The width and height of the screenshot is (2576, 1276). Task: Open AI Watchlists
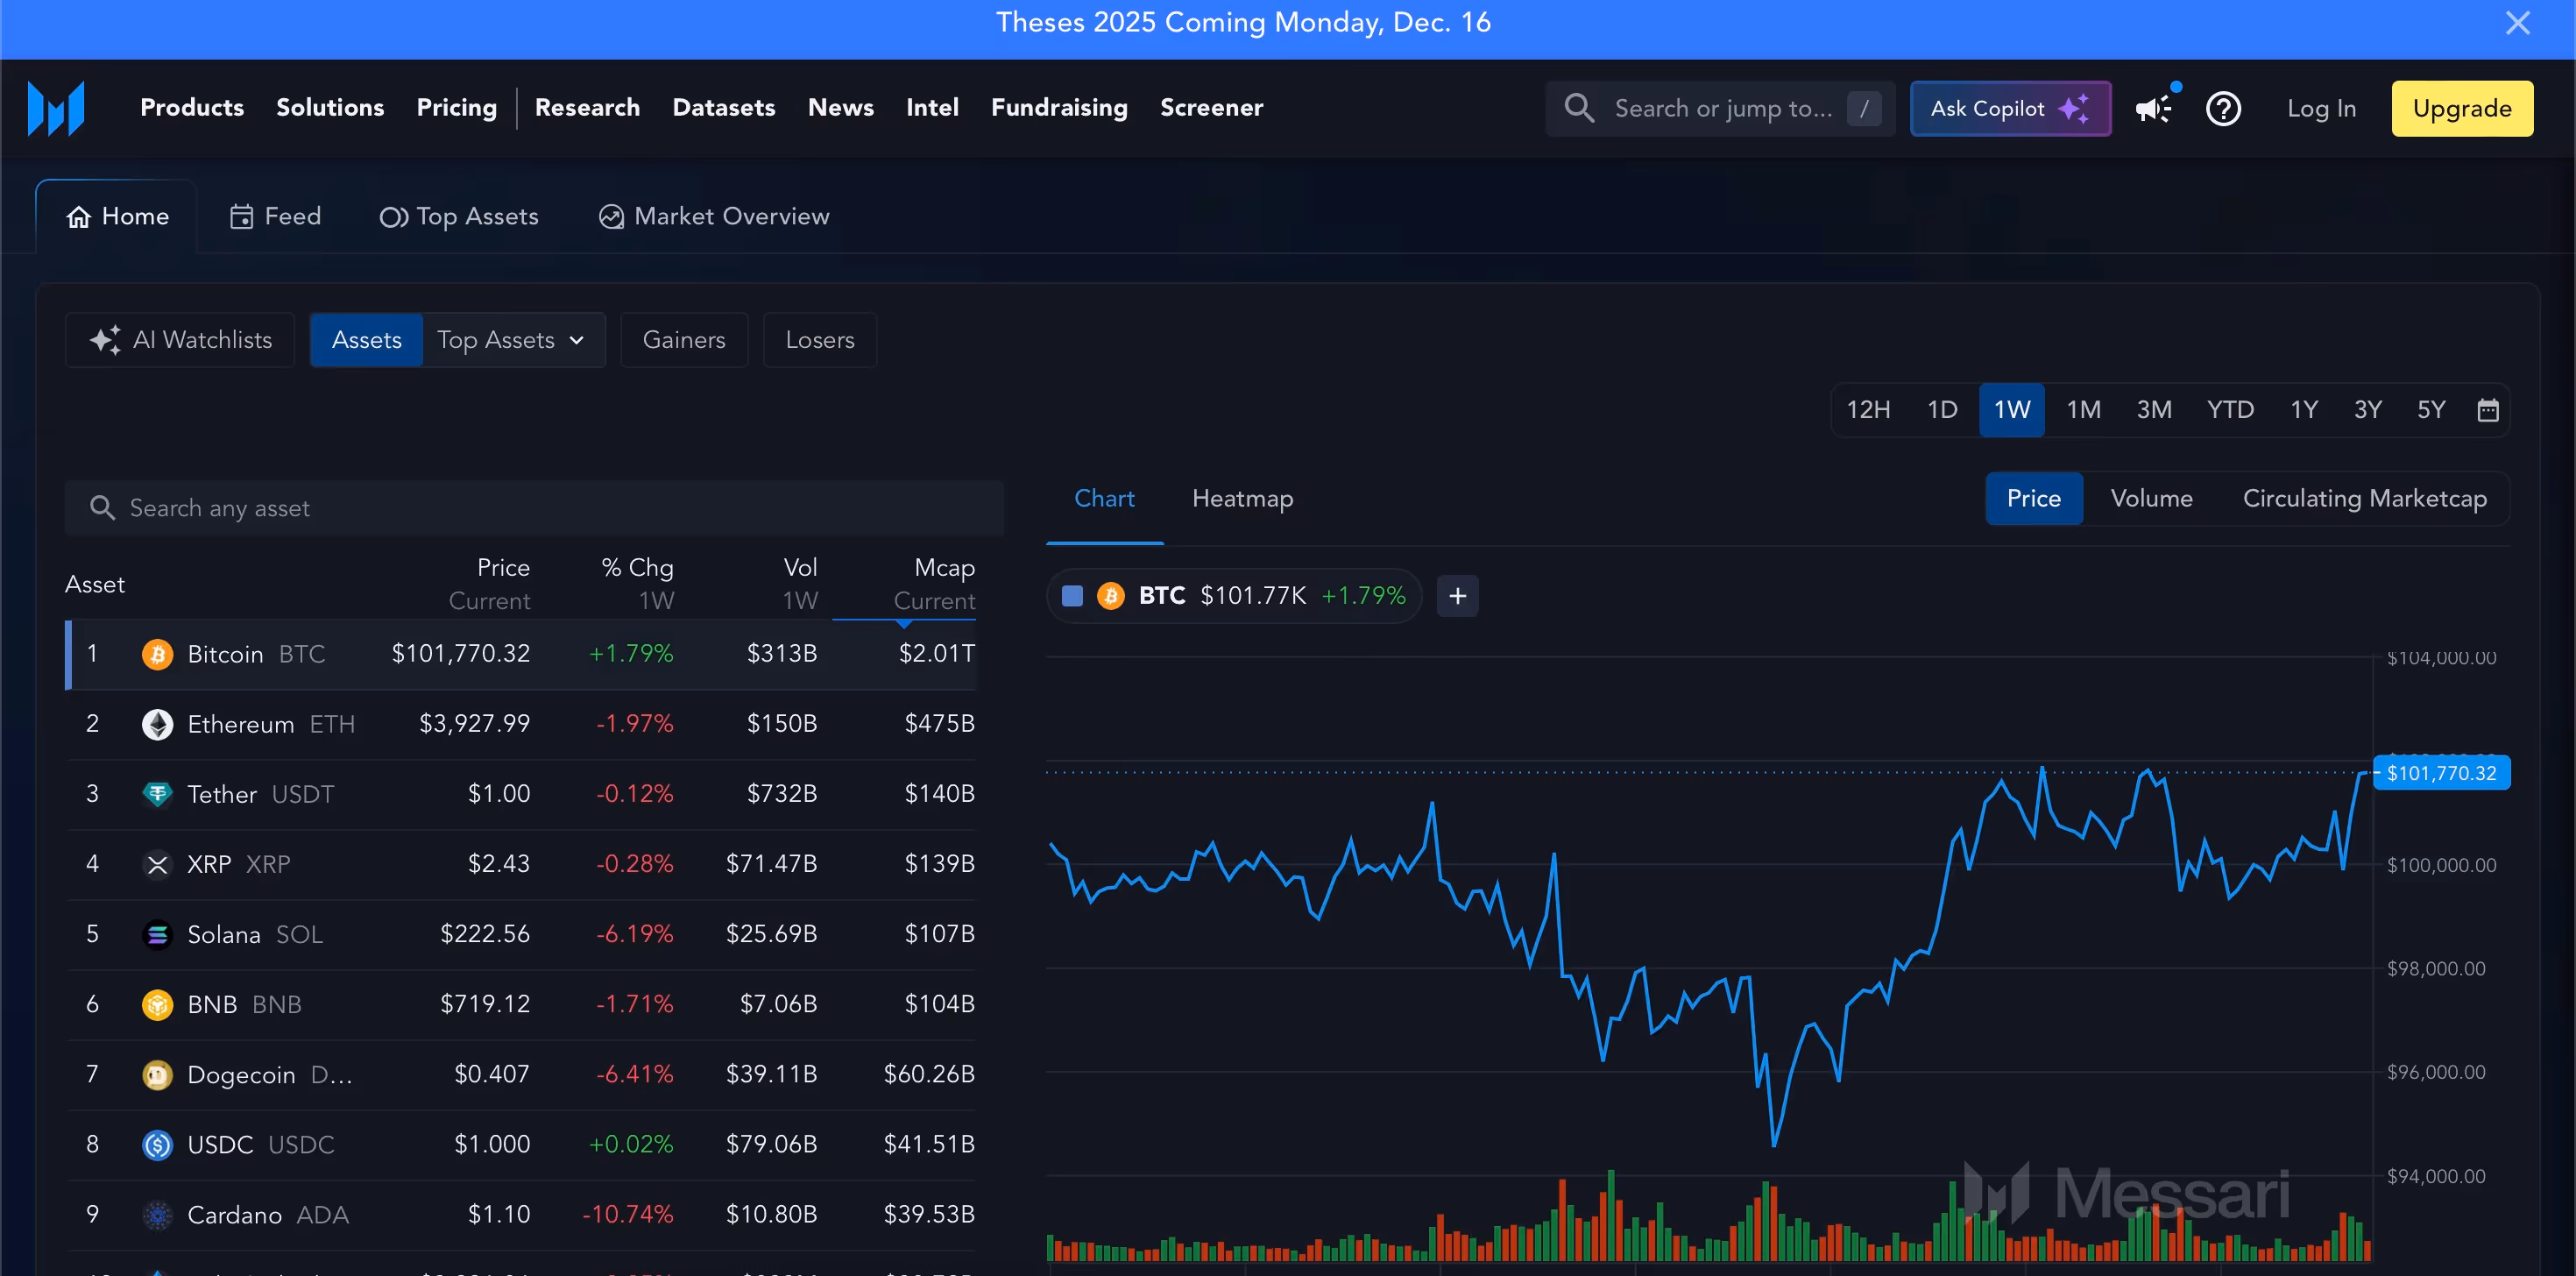[180, 340]
